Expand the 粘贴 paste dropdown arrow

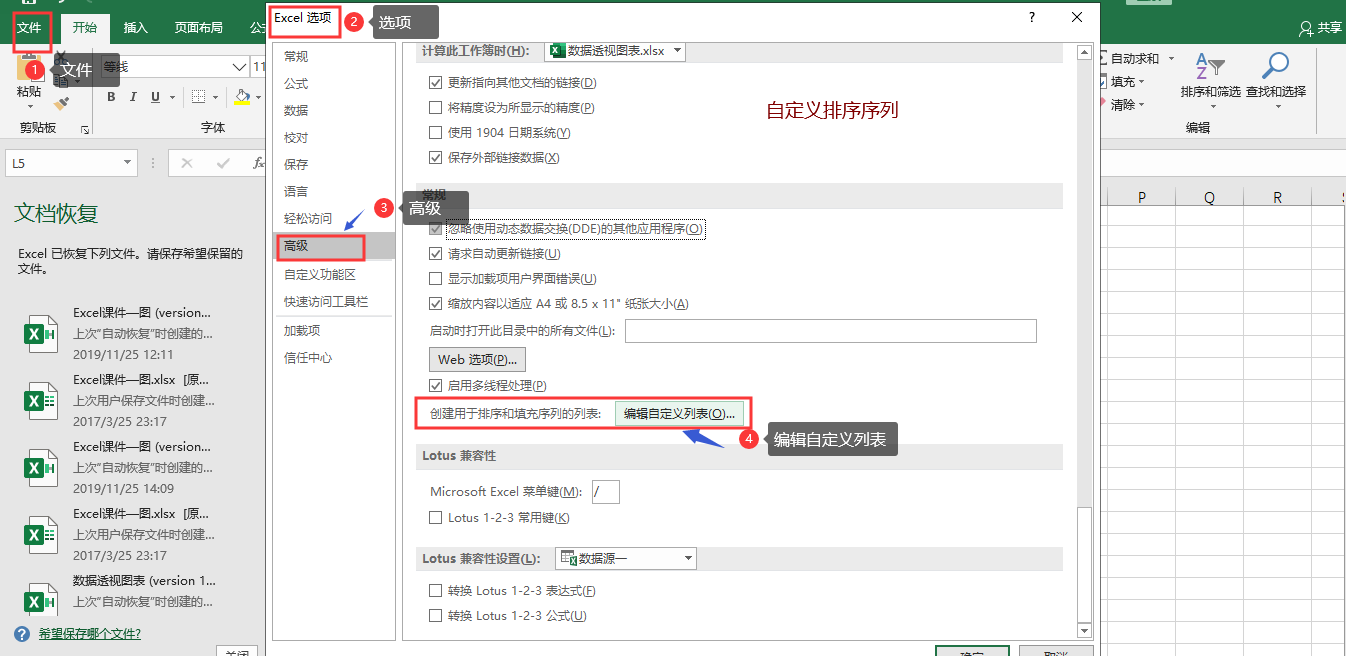click(29, 107)
